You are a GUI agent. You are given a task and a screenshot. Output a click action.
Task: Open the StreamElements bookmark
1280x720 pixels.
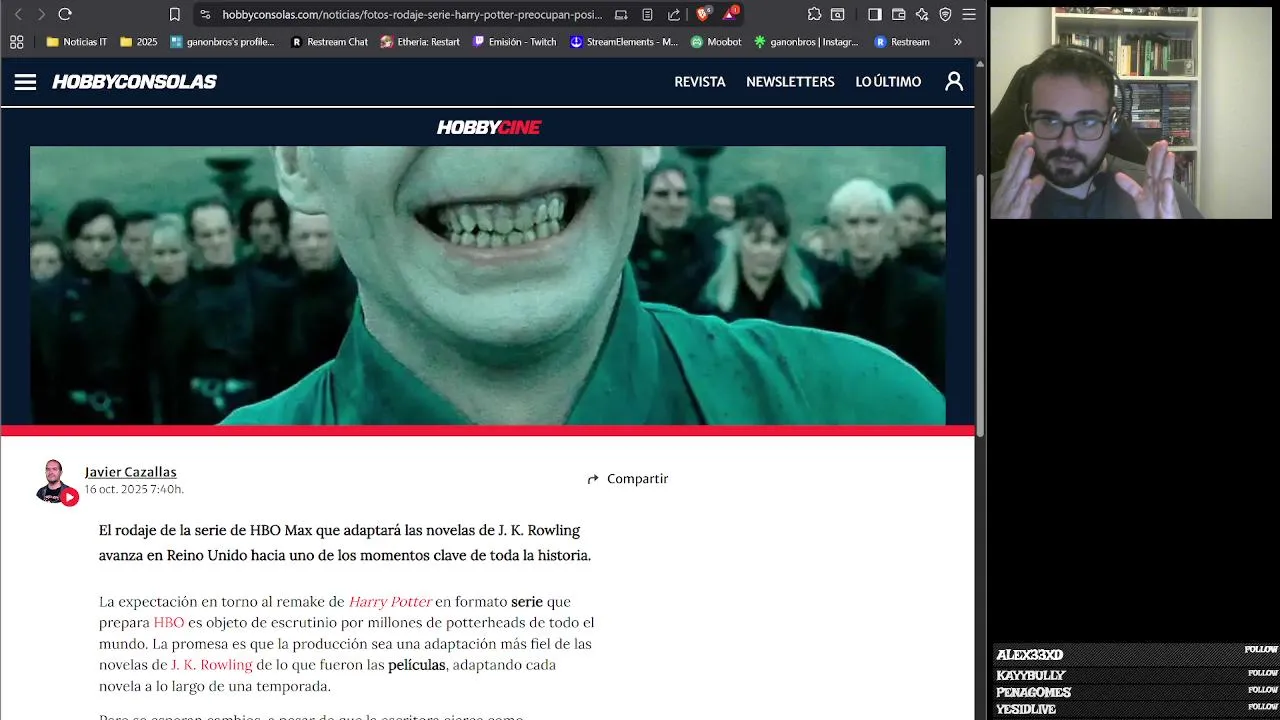[x=624, y=42]
